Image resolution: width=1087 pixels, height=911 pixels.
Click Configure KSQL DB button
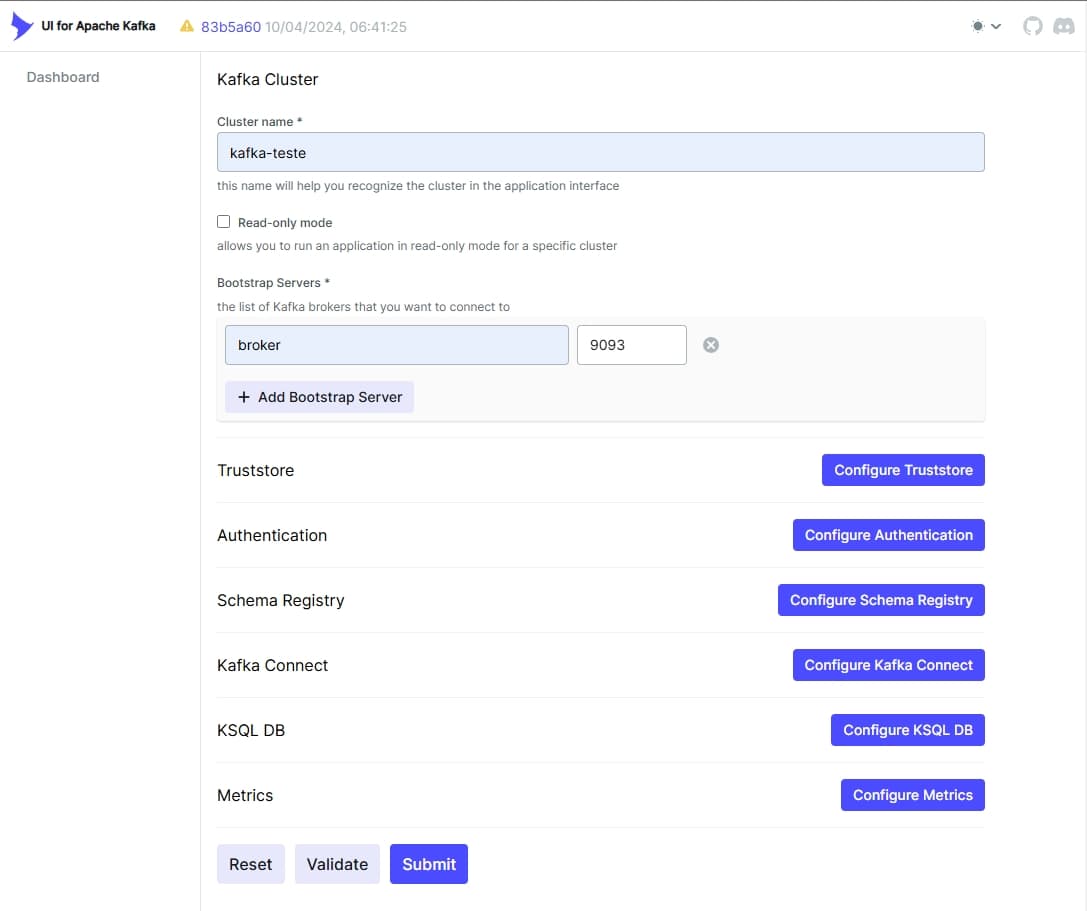pos(908,730)
